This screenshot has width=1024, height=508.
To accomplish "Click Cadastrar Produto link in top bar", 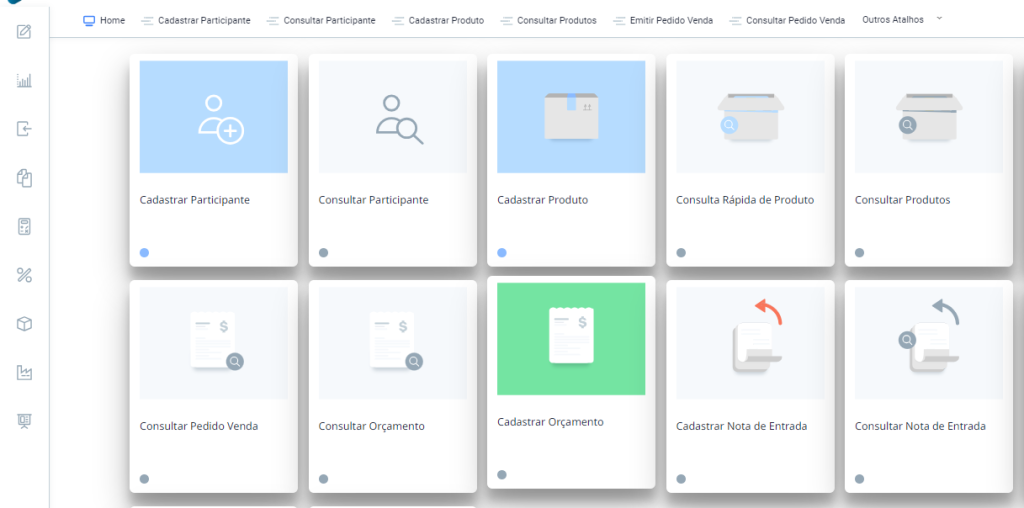I will [438, 20].
